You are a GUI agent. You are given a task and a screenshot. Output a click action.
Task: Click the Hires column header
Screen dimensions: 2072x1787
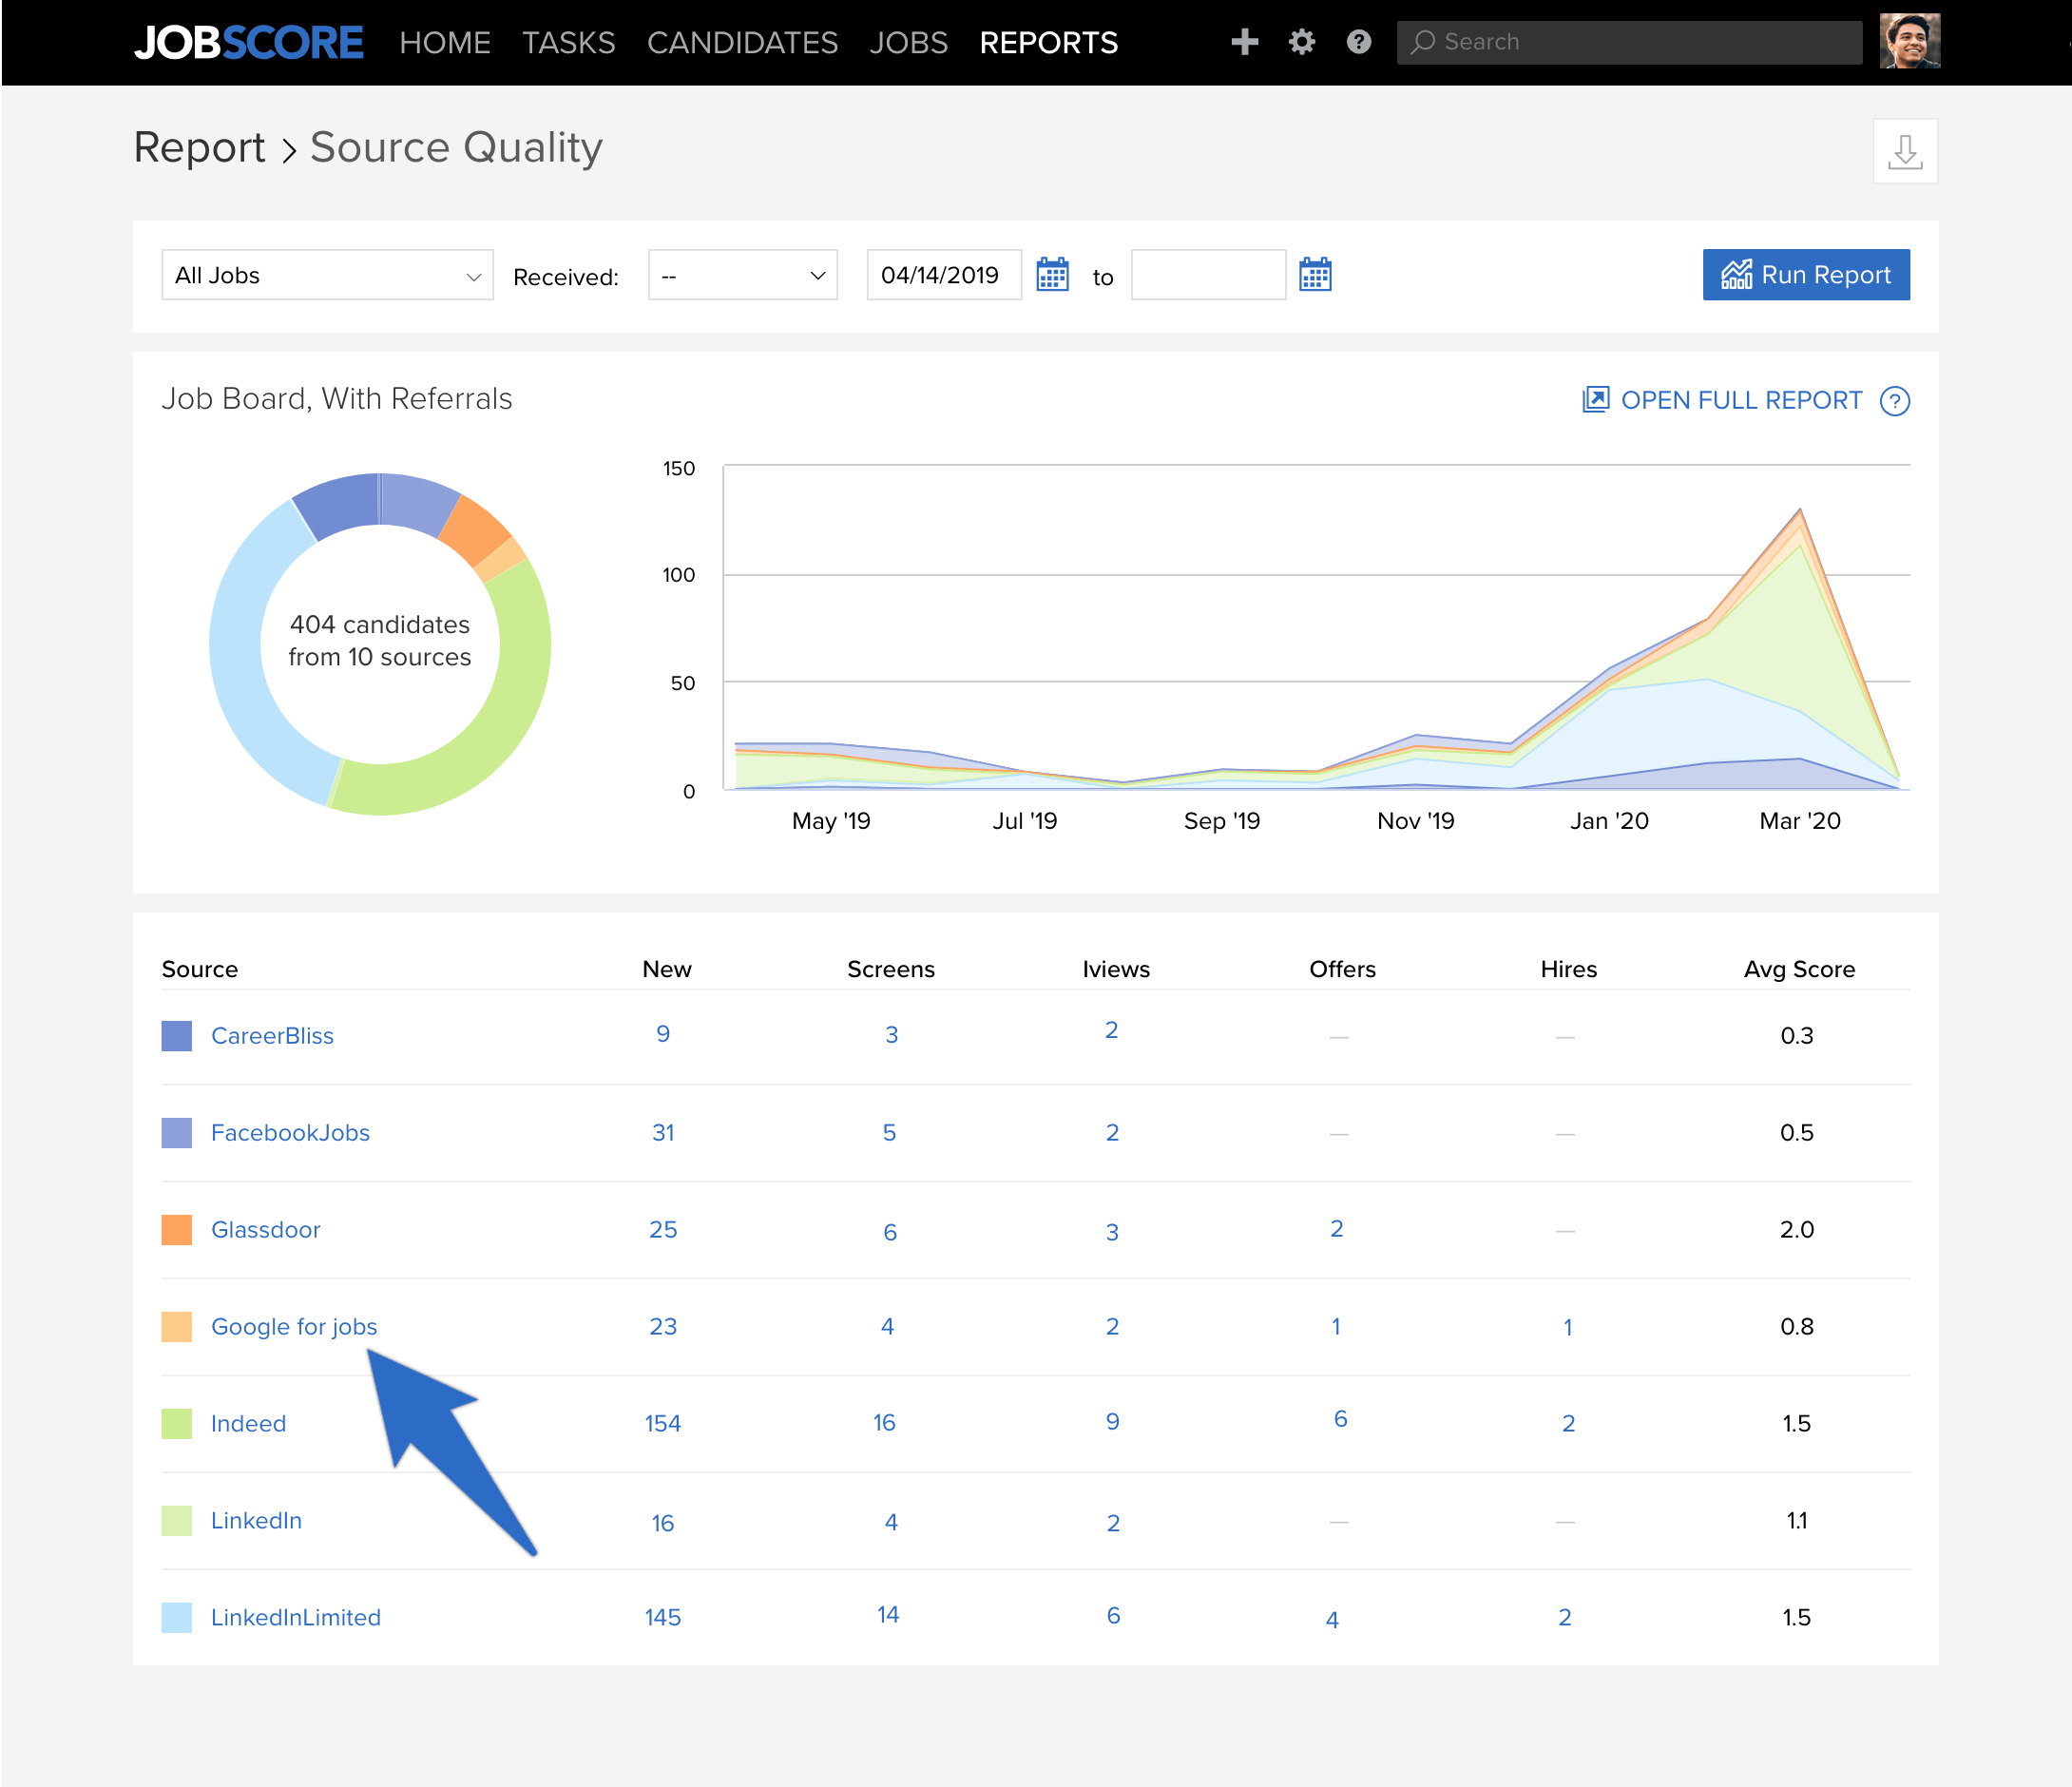pos(1568,969)
